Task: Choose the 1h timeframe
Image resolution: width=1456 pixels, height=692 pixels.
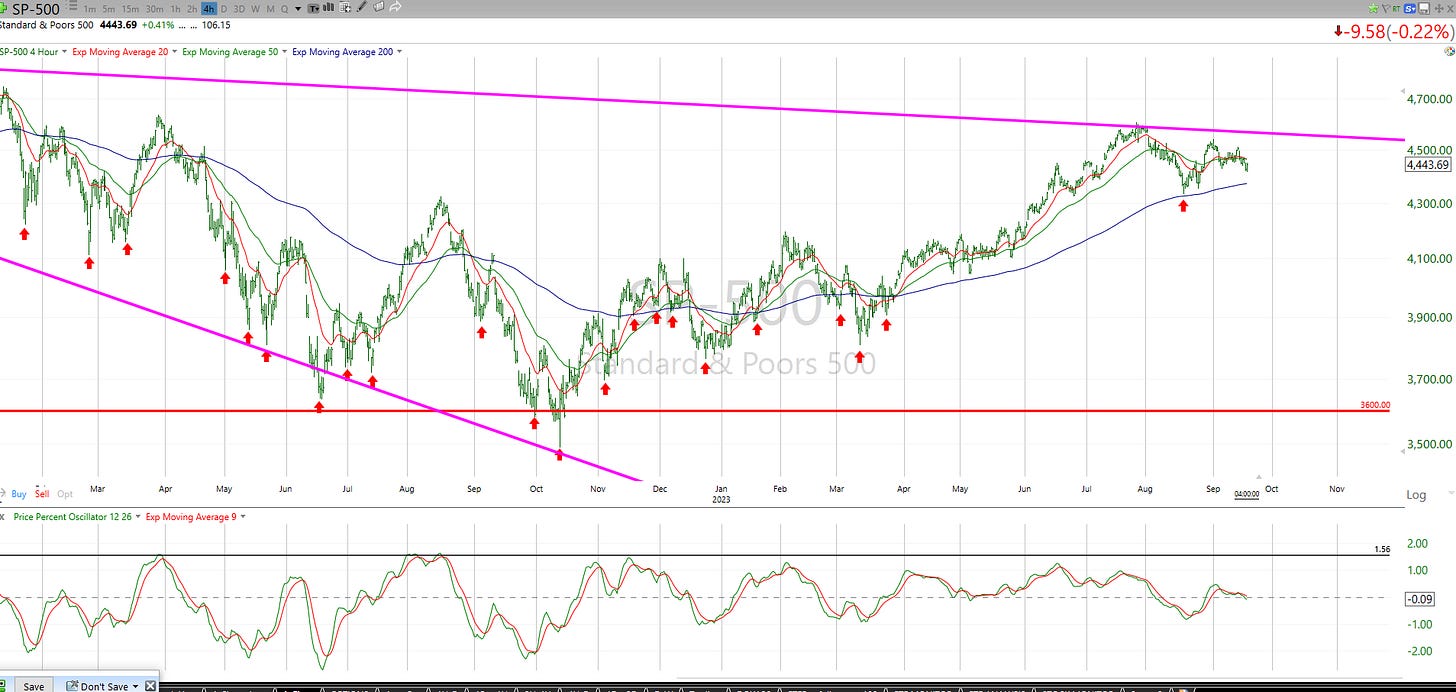Action: click(x=175, y=9)
